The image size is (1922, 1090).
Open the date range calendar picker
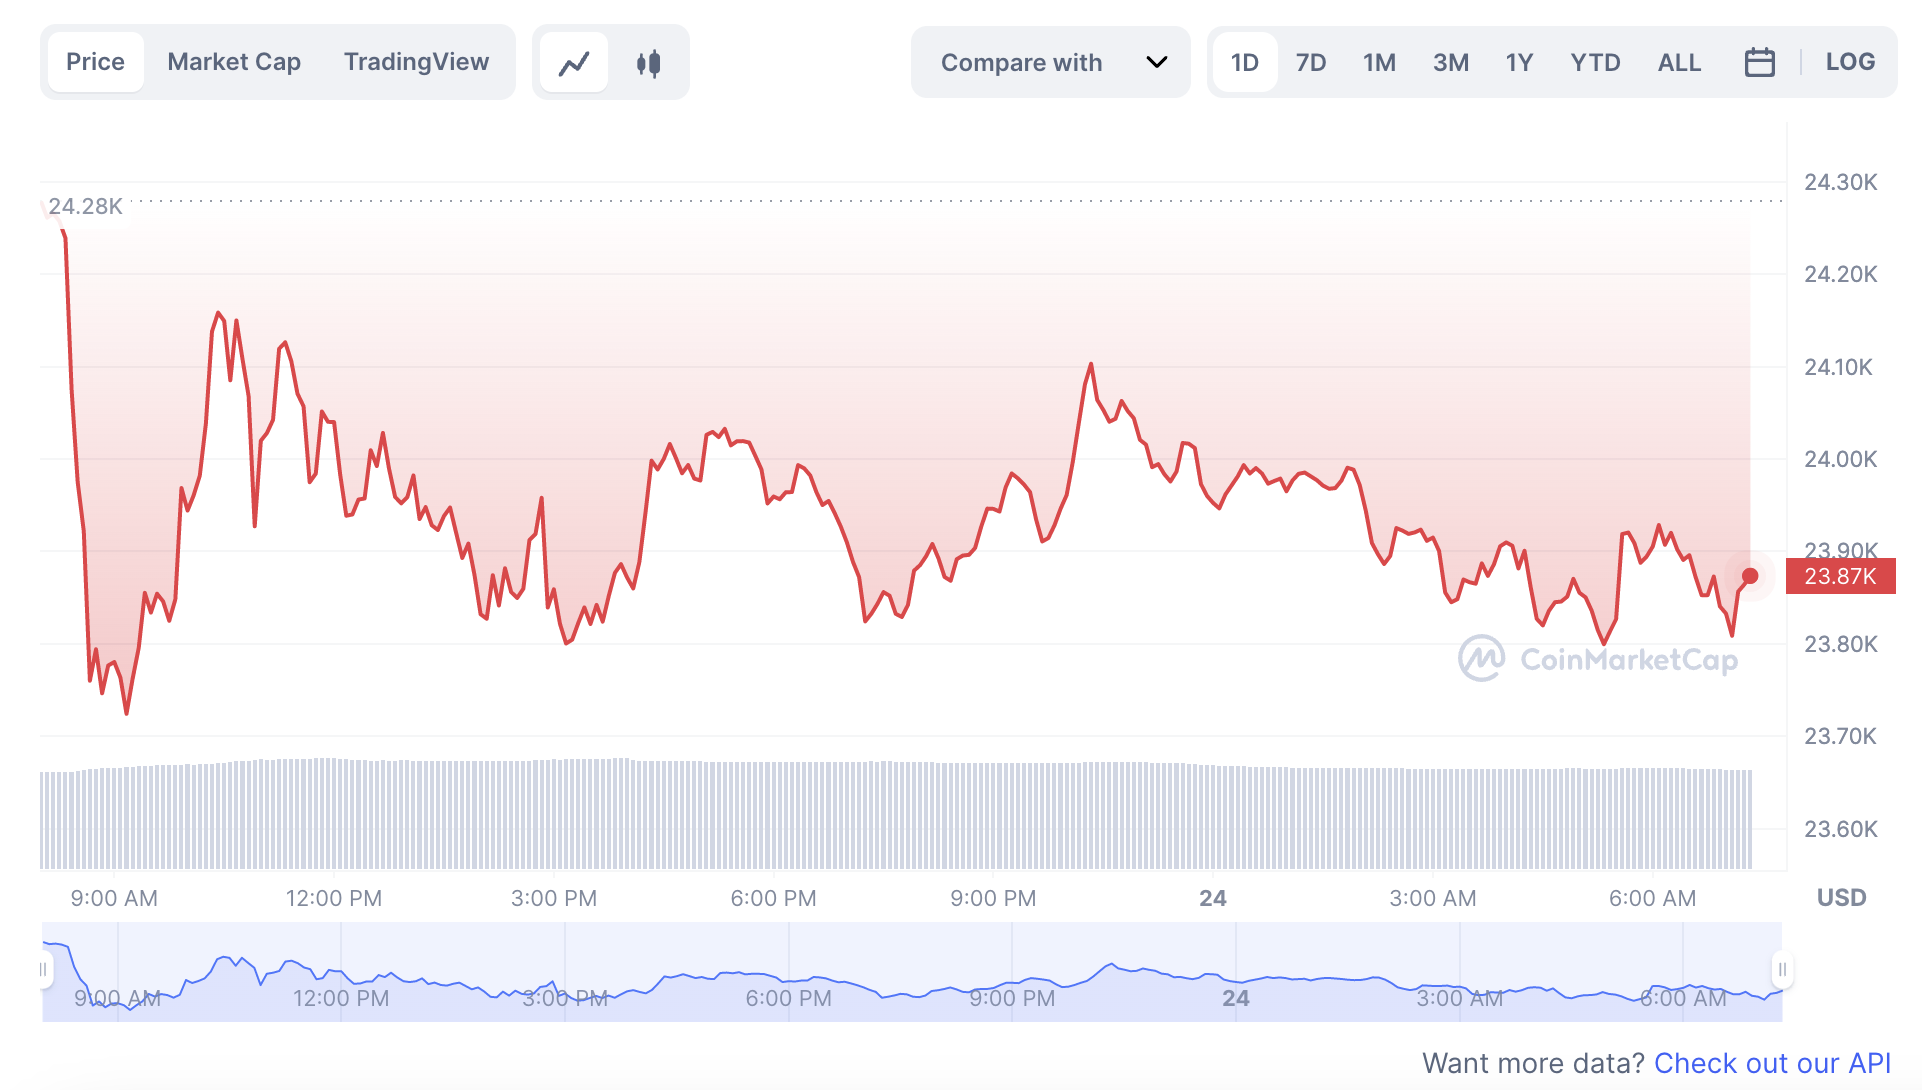tap(1760, 62)
